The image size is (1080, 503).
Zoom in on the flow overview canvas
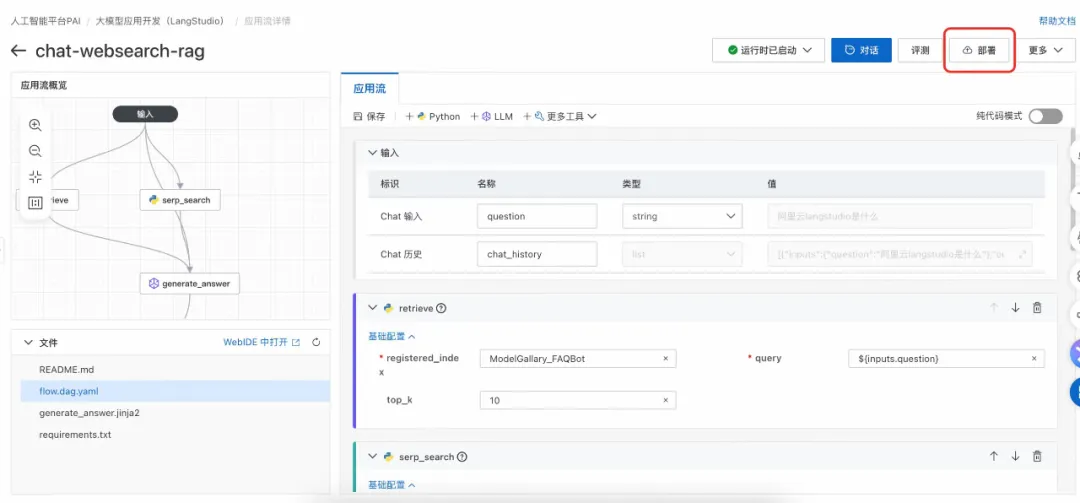coord(35,125)
